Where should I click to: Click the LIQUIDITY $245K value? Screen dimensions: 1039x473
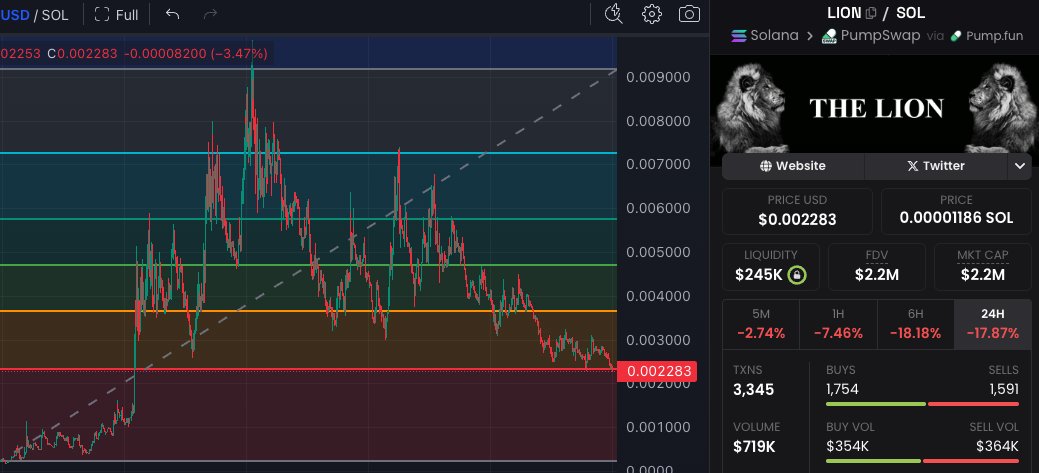click(x=759, y=275)
